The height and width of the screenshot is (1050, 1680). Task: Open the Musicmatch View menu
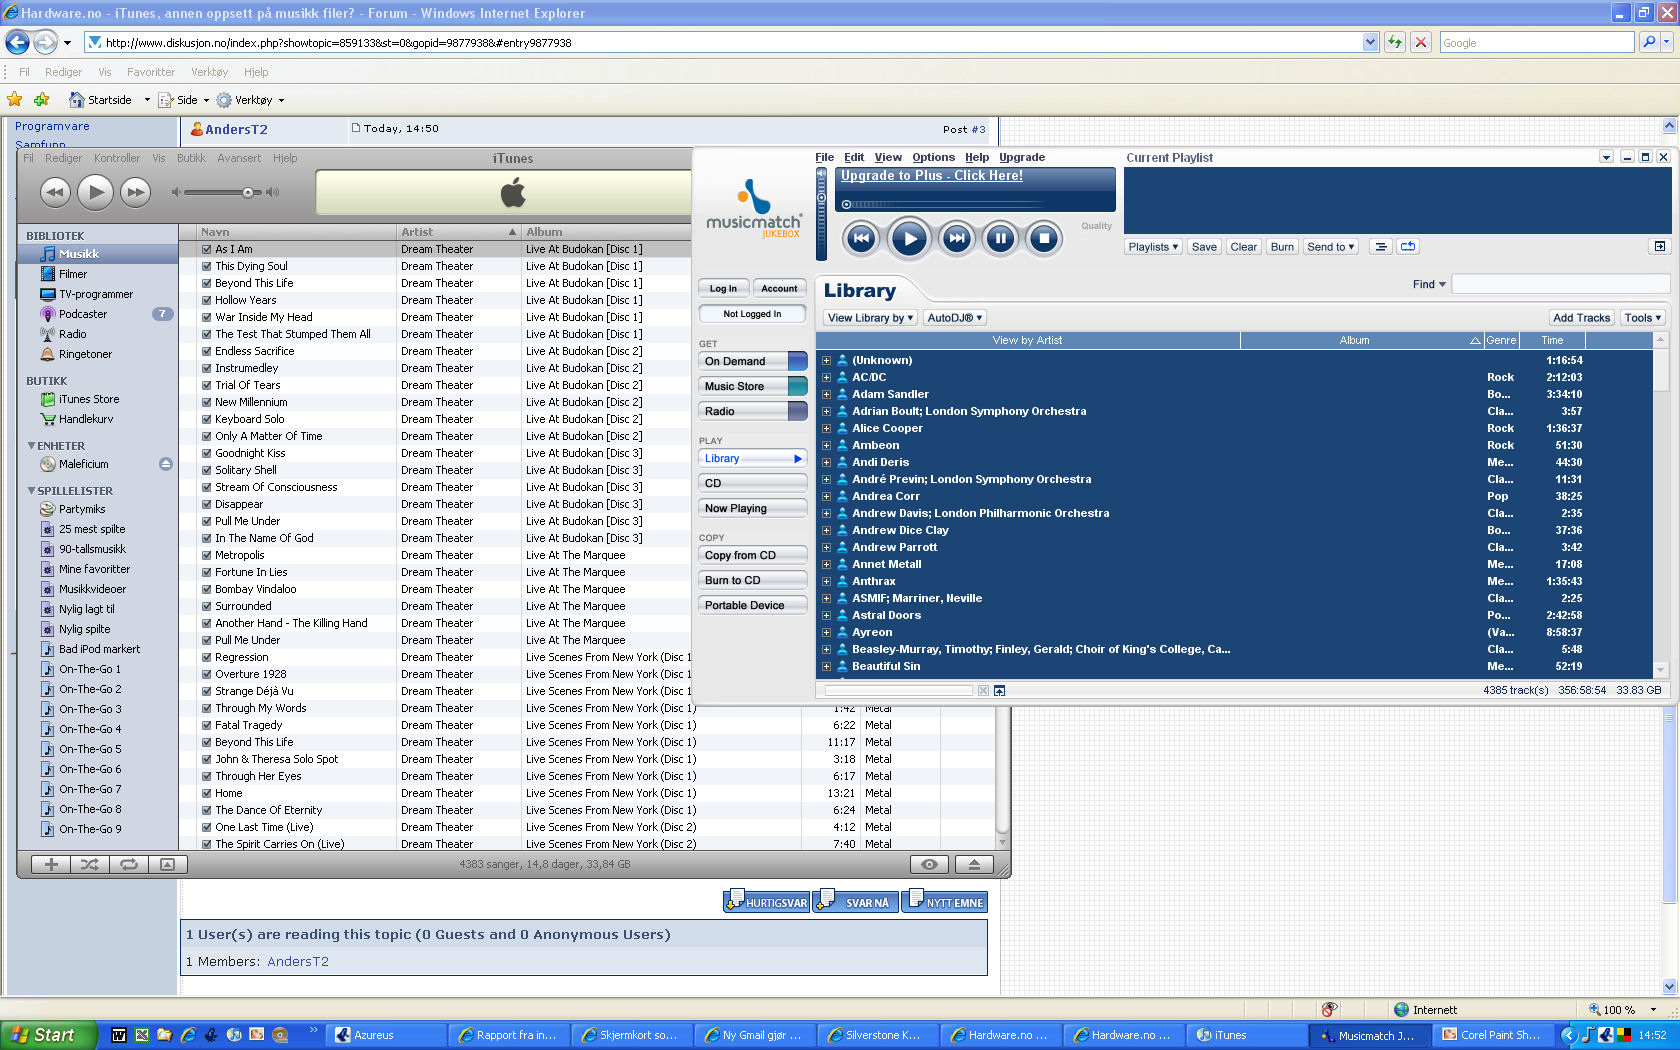point(888,157)
